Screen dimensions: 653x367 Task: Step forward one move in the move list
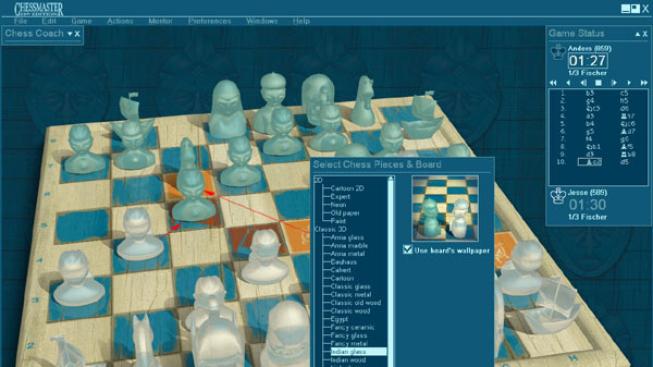point(629,83)
